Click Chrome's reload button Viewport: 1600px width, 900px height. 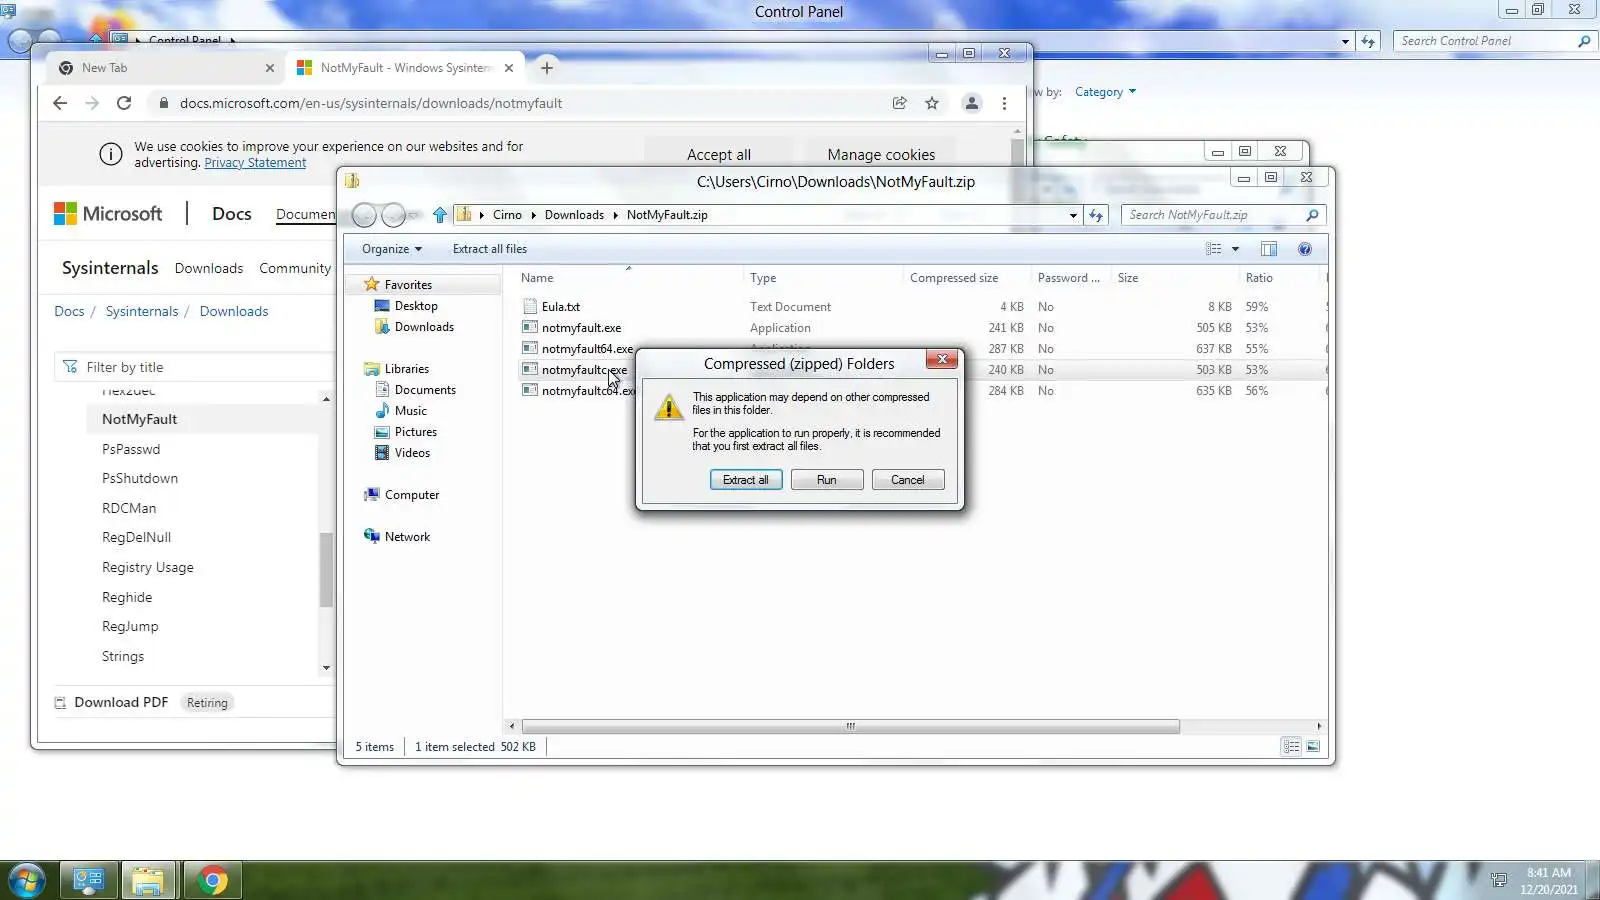pyautogui.click(x=124, y=103)
